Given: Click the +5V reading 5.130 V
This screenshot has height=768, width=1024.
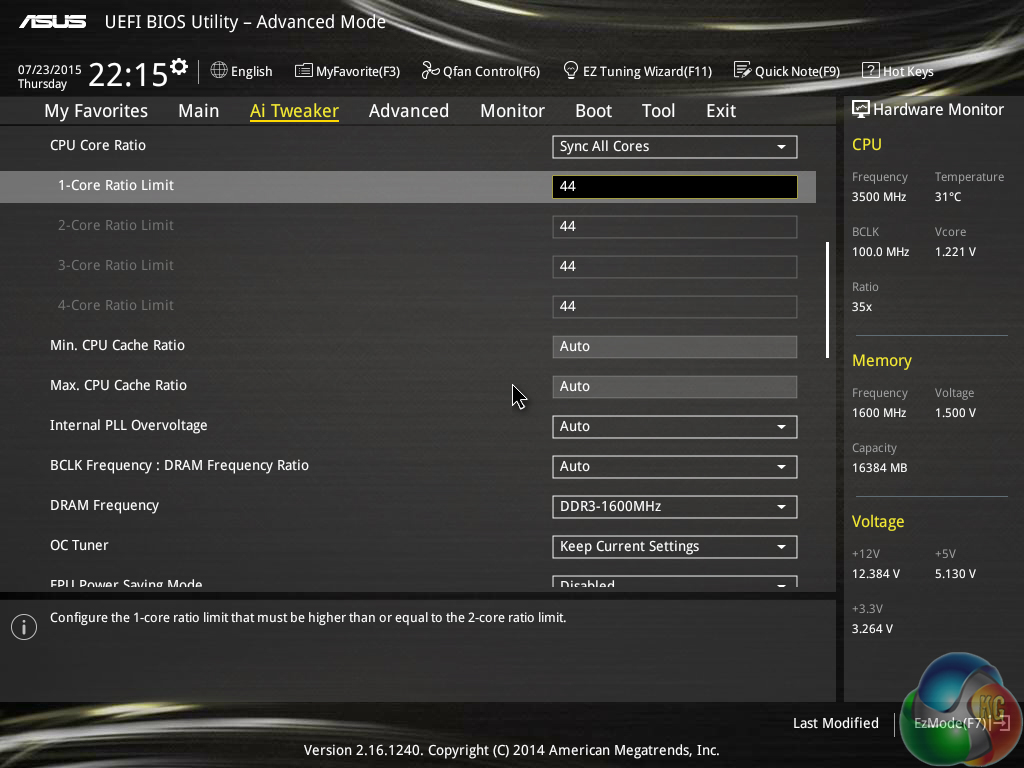Looking at the screenshot, I should coord(955,574).
